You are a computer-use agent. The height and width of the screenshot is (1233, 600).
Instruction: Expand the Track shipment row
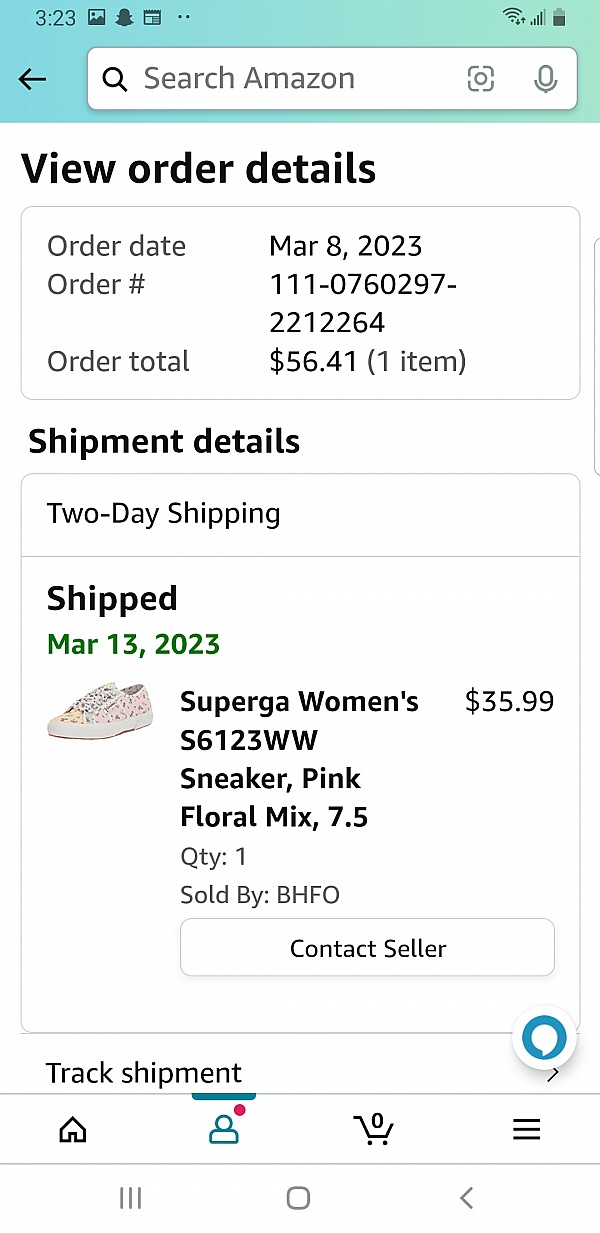tap(144, 1073)
